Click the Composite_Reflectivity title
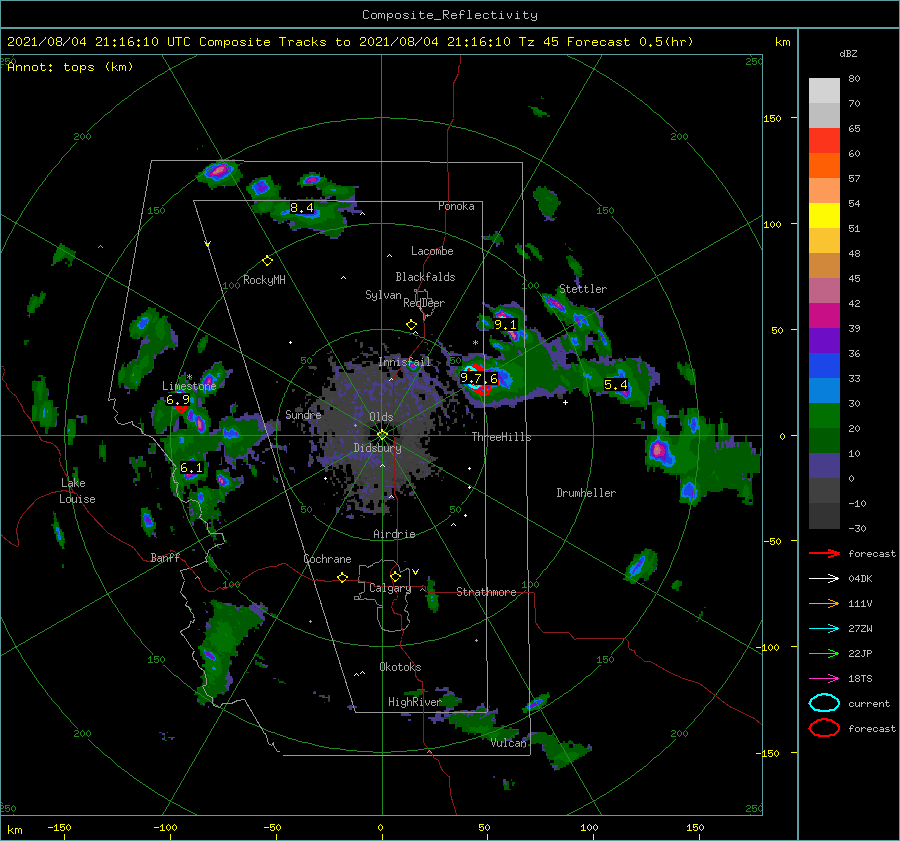The width and height of the screenshot is (900, 841). tap(450, 15)
